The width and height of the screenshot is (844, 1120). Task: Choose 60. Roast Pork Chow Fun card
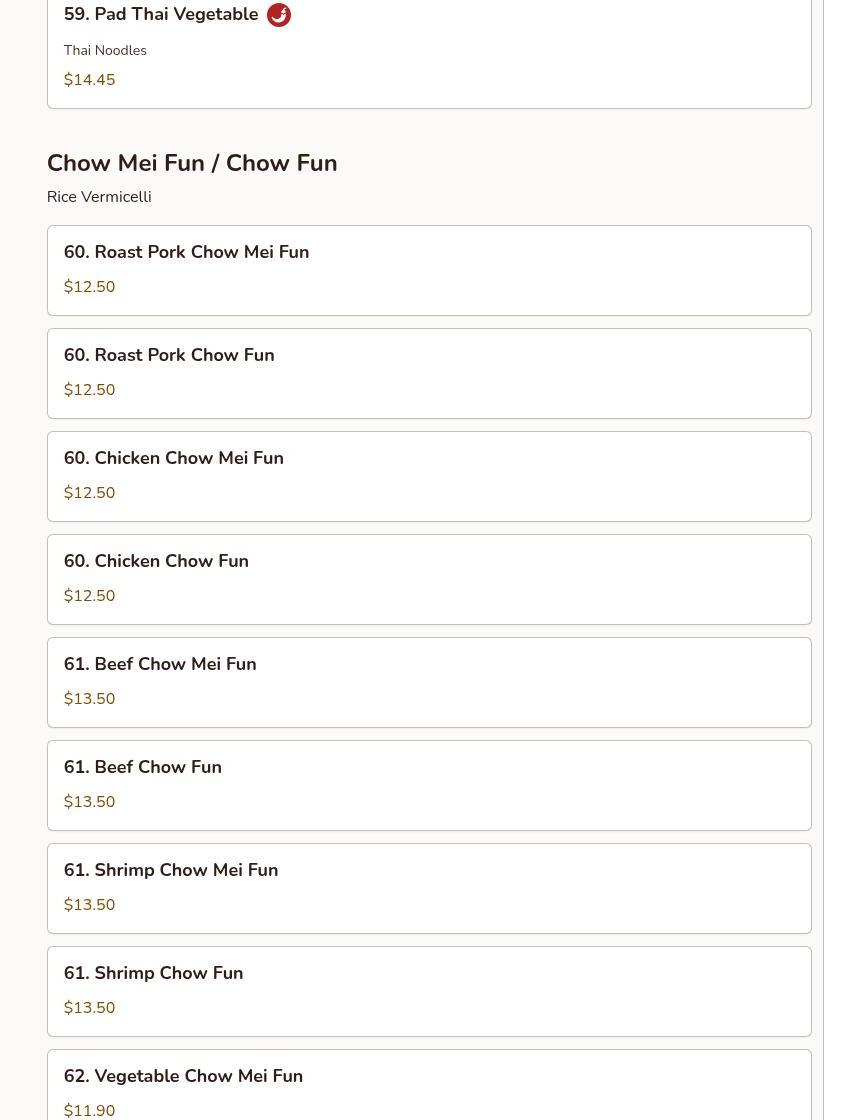[x=429, y=374]
